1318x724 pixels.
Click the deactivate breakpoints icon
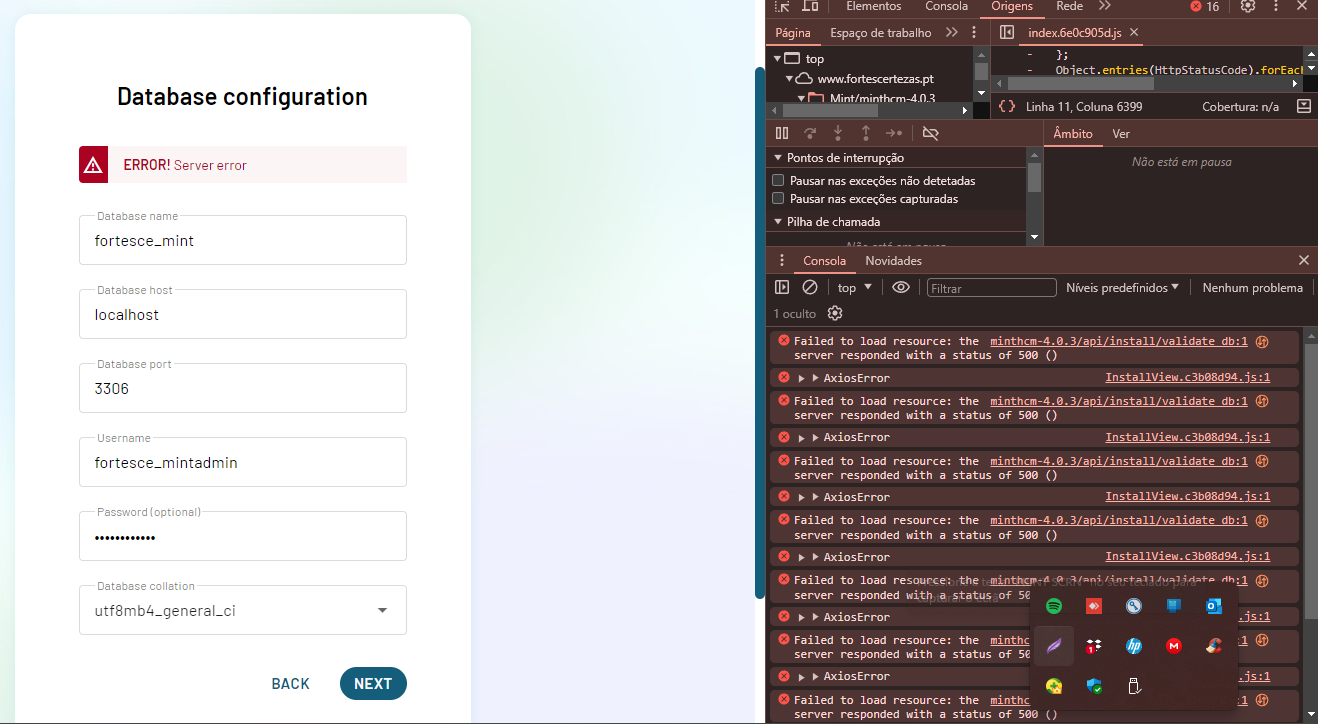click(930, 133)
